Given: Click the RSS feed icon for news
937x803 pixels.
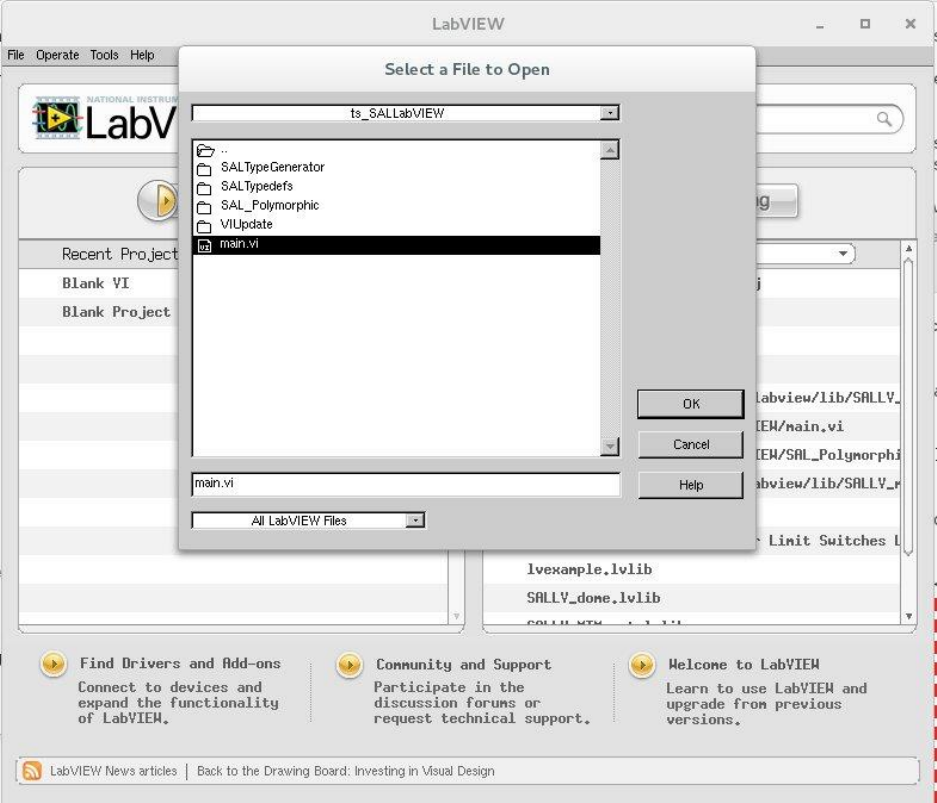Looking at the screenshot, I should tap(32, 771).
